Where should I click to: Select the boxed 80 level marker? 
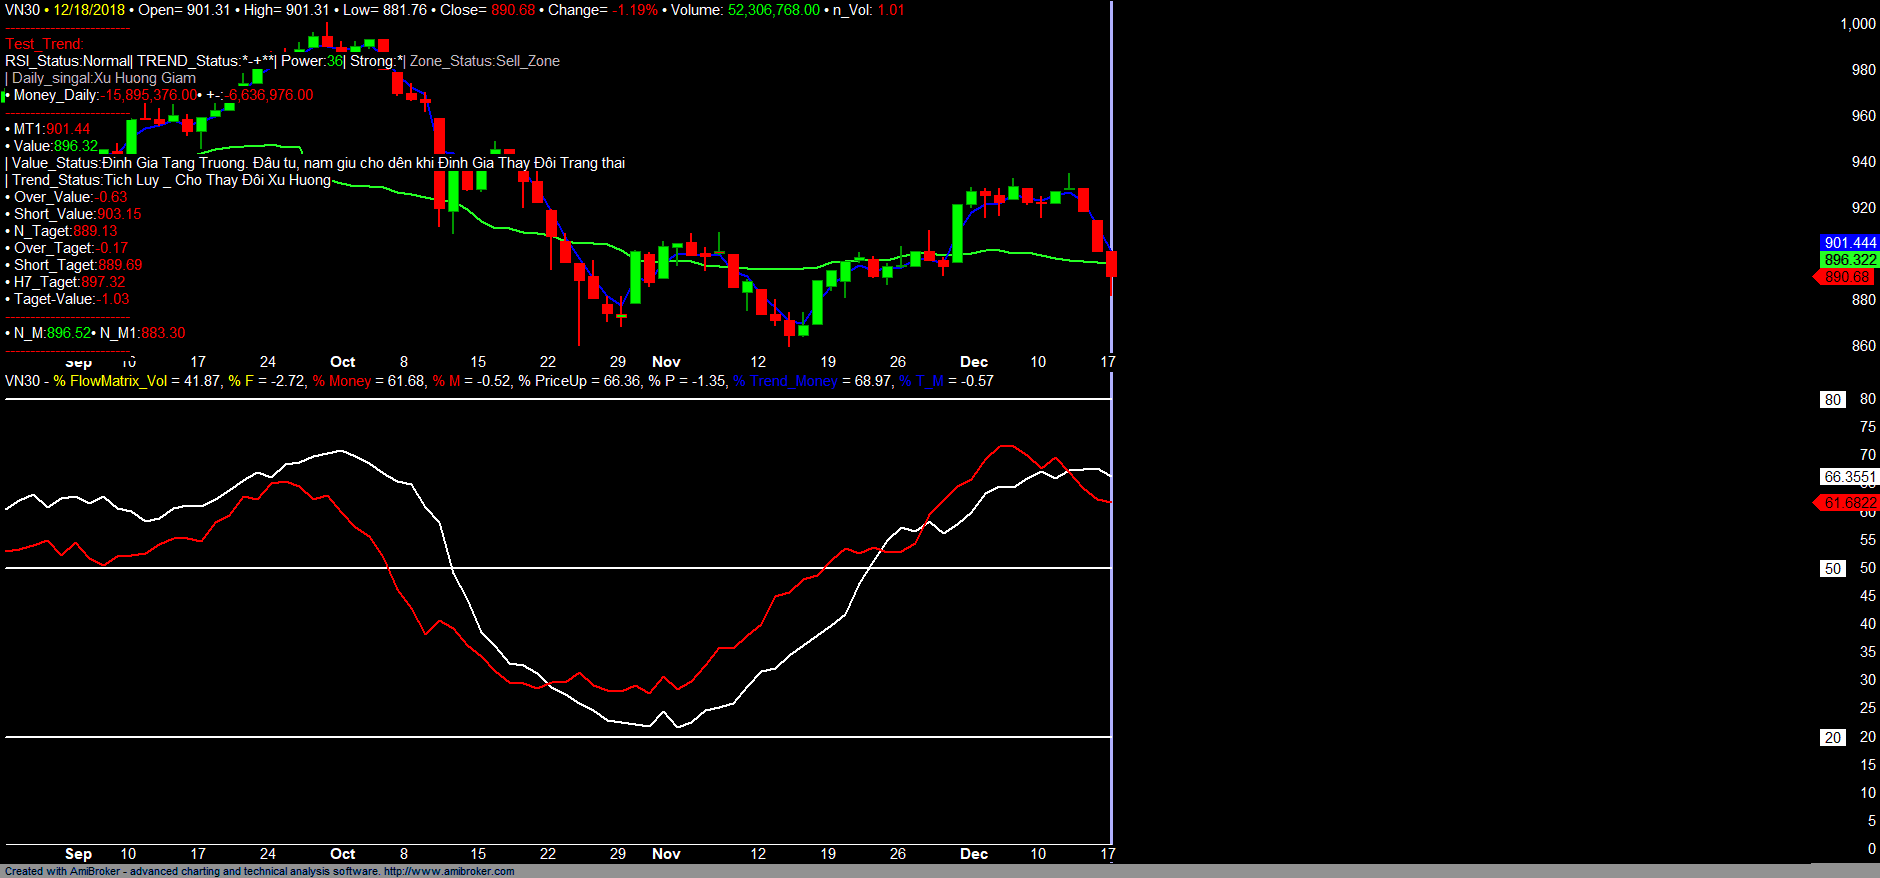tap(1832, 400)
